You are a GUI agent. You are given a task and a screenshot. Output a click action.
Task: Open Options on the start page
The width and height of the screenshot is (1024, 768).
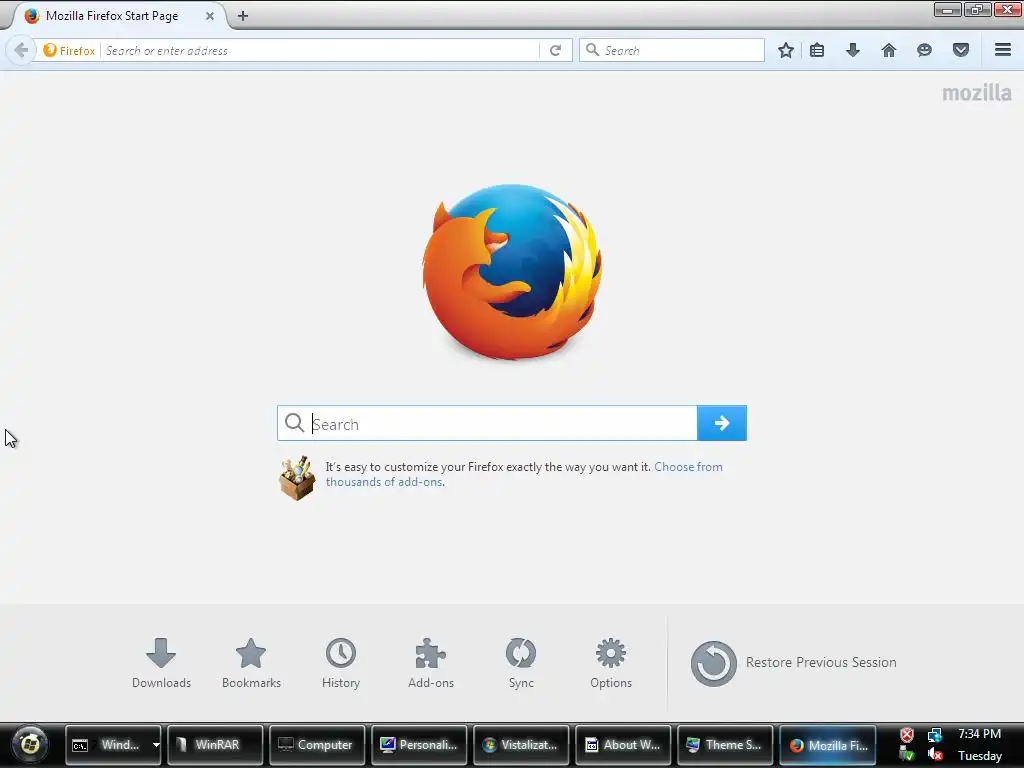pos(611,664)
